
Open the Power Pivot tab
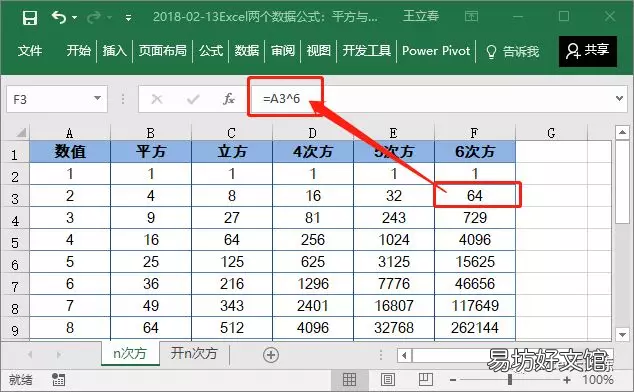coord(436,51)
